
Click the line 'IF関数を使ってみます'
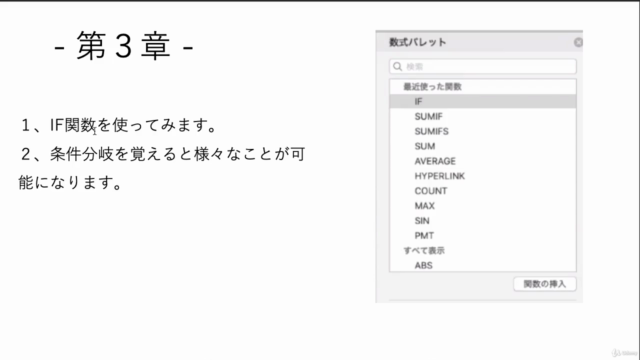[118, 125]
